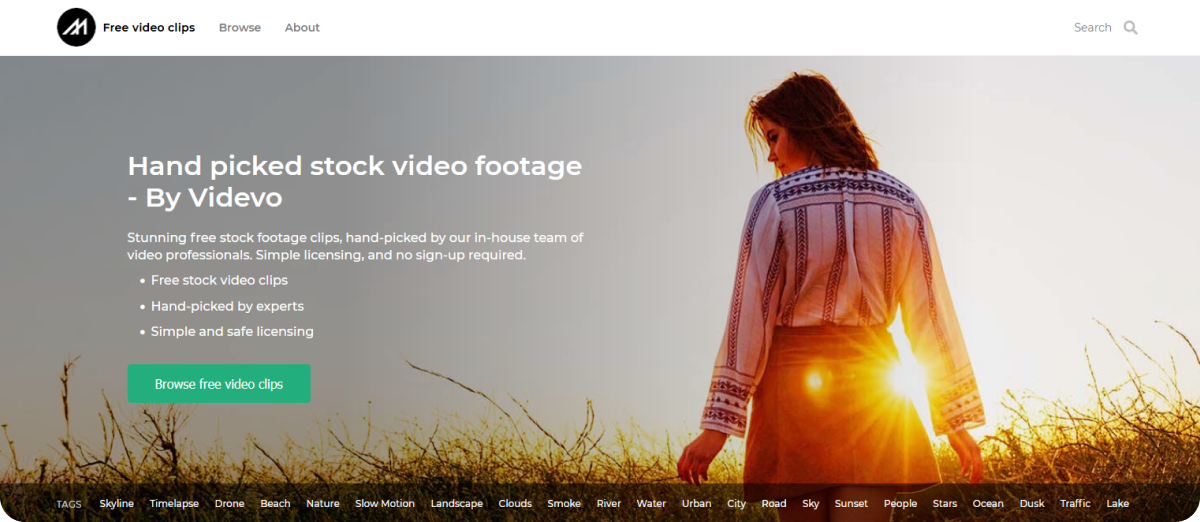The image size is (1200, 522).
Task: Select the Landscape tag
Action: click(x=457, y=504)
